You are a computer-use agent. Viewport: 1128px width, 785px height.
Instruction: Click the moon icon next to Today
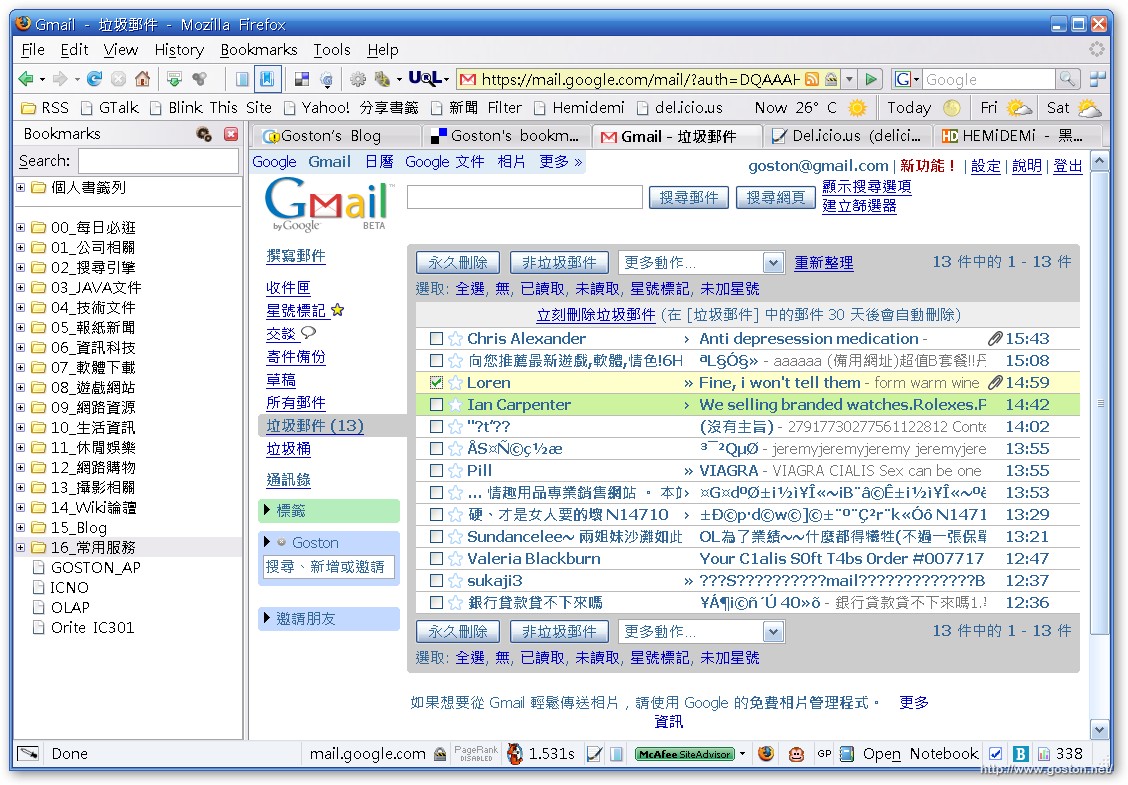[x=952, y=108]
